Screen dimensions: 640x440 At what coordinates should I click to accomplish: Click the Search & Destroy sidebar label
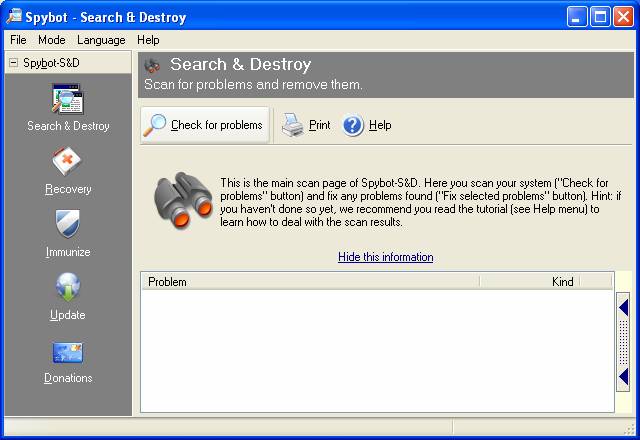(68, 126)
